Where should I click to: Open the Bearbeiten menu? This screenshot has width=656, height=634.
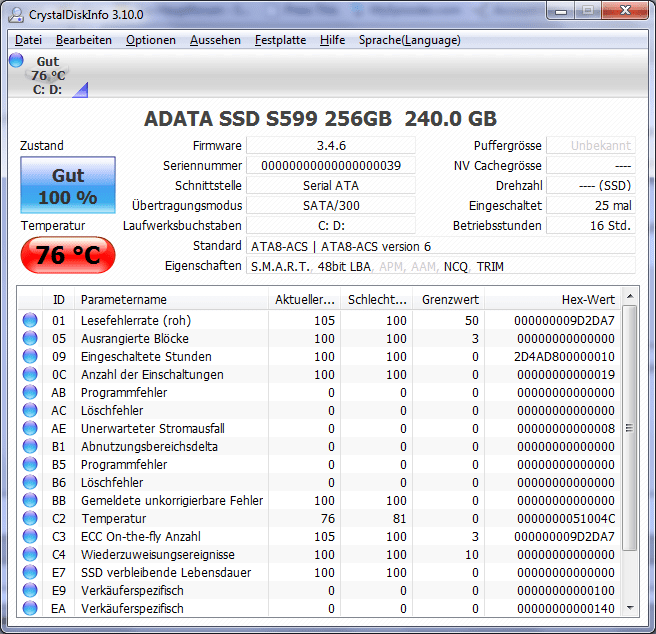84,40
